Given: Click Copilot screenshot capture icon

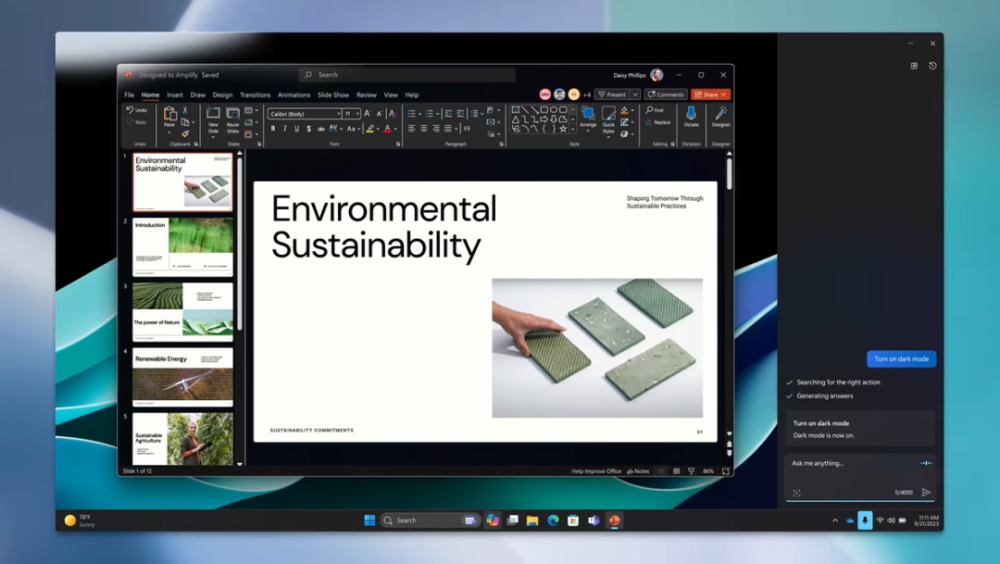Looking at the screenshot, I should pos(797,493).
